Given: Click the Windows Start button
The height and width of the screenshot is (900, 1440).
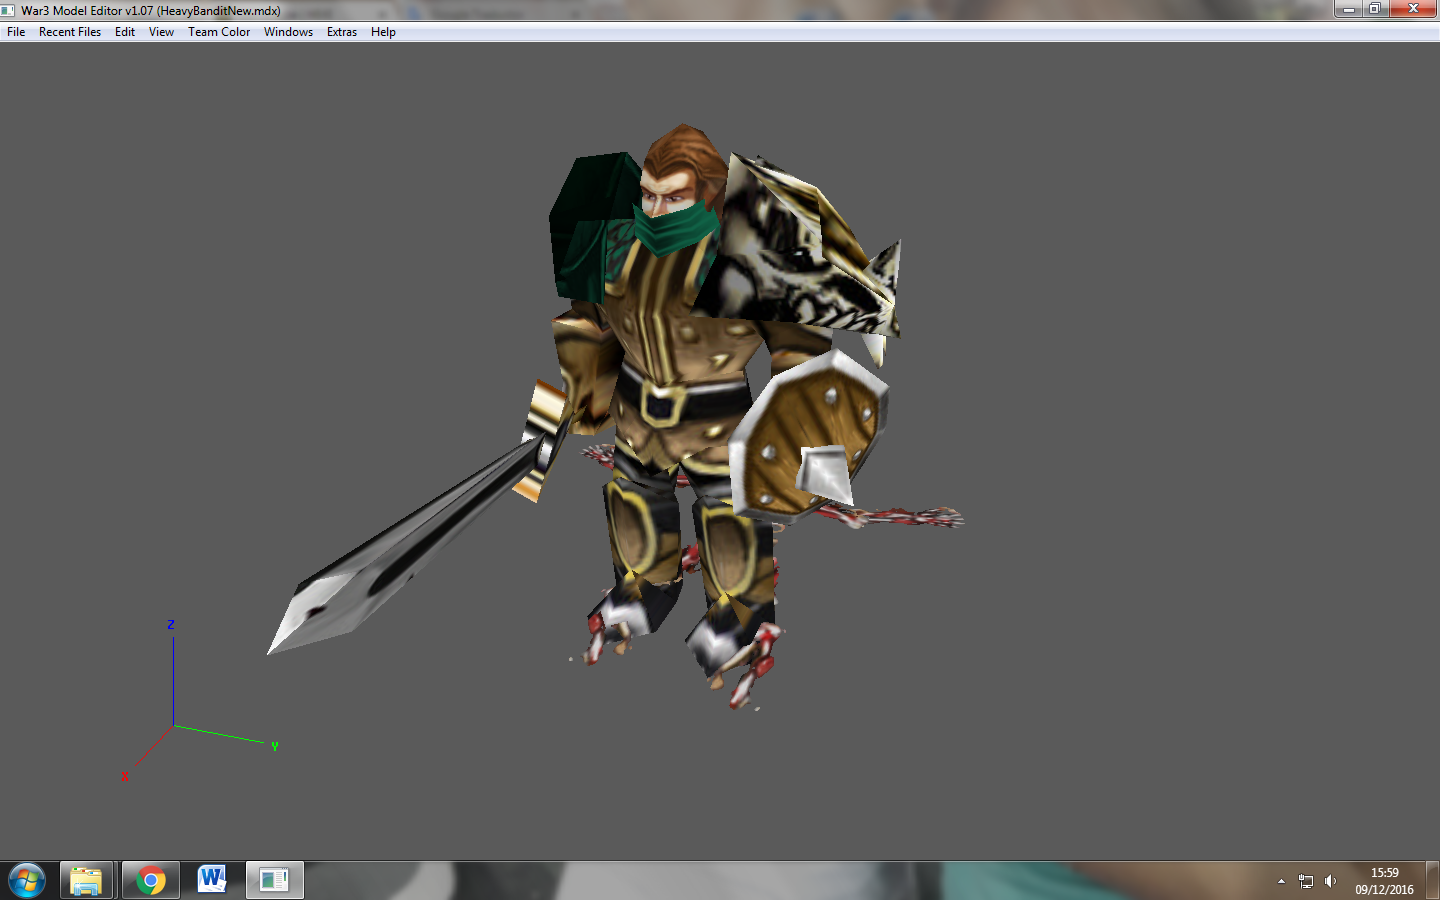Looking at the screenshot, I should point(27,881).
